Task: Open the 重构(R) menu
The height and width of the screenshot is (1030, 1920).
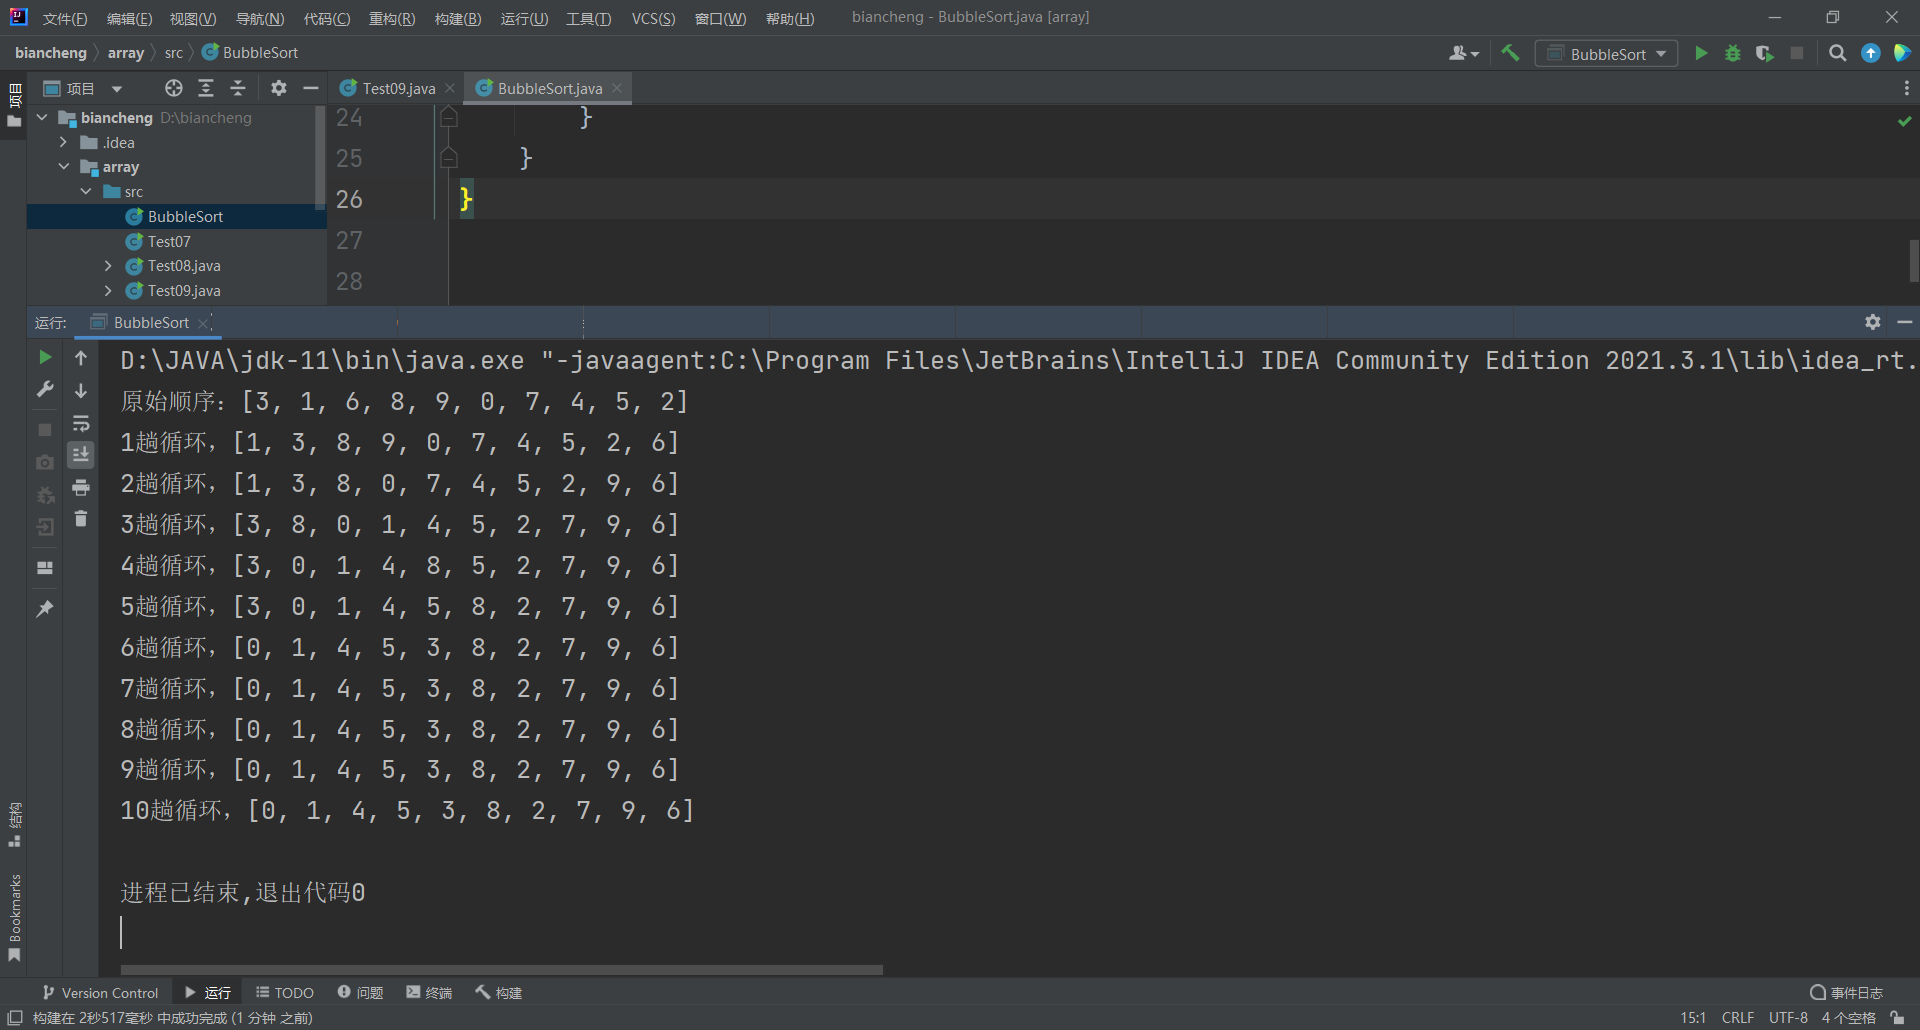Action: pos(392,18)
